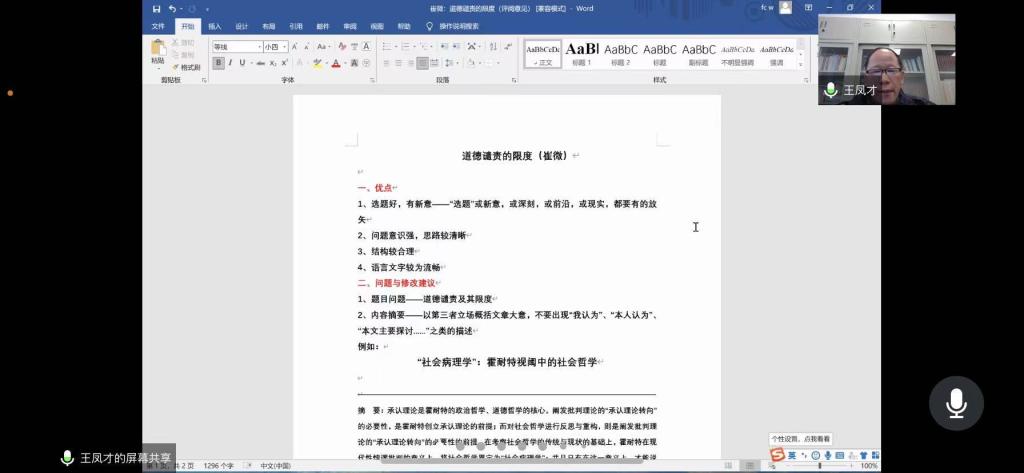Open the font size dropdown (小四)

coord(284,47)
